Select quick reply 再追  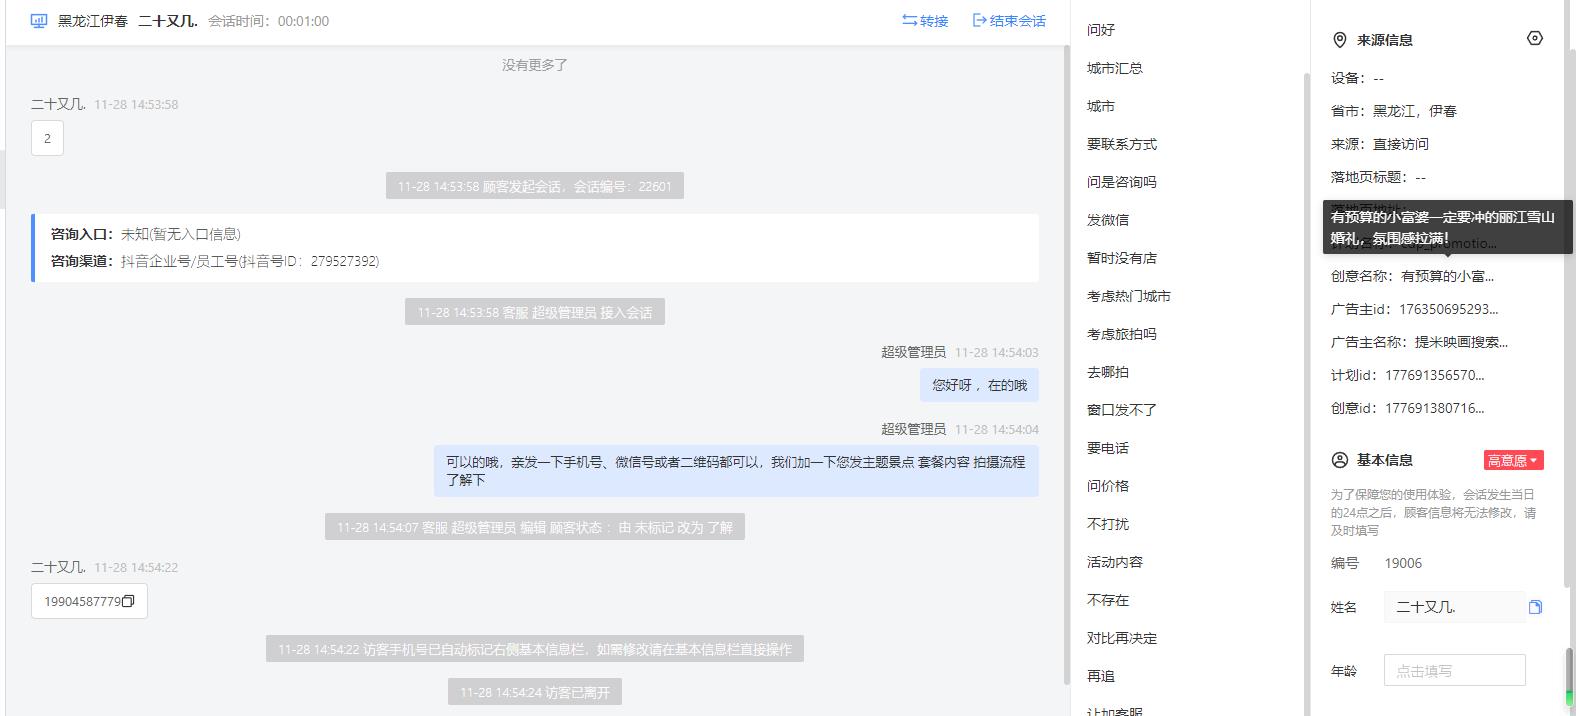(1101, 676)
